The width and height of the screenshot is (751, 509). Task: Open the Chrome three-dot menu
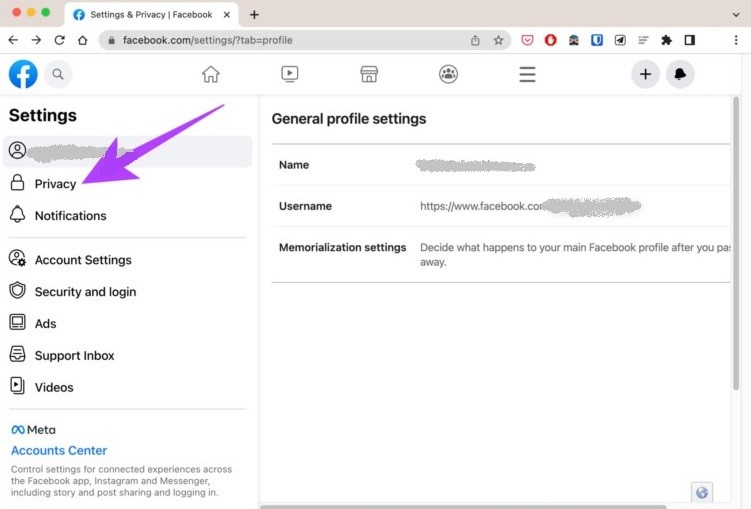[736, 40]
